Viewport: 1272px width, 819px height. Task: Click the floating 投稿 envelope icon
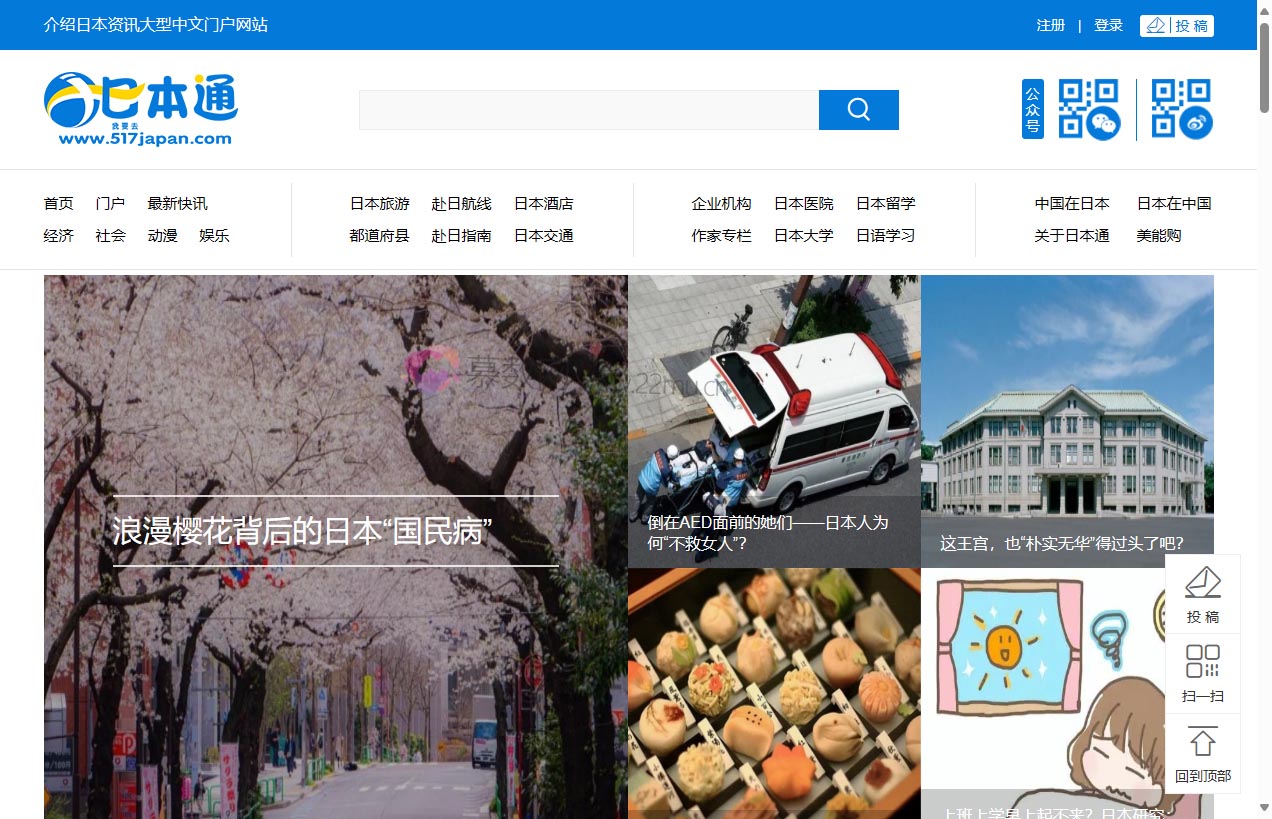tap(1202, 582)
